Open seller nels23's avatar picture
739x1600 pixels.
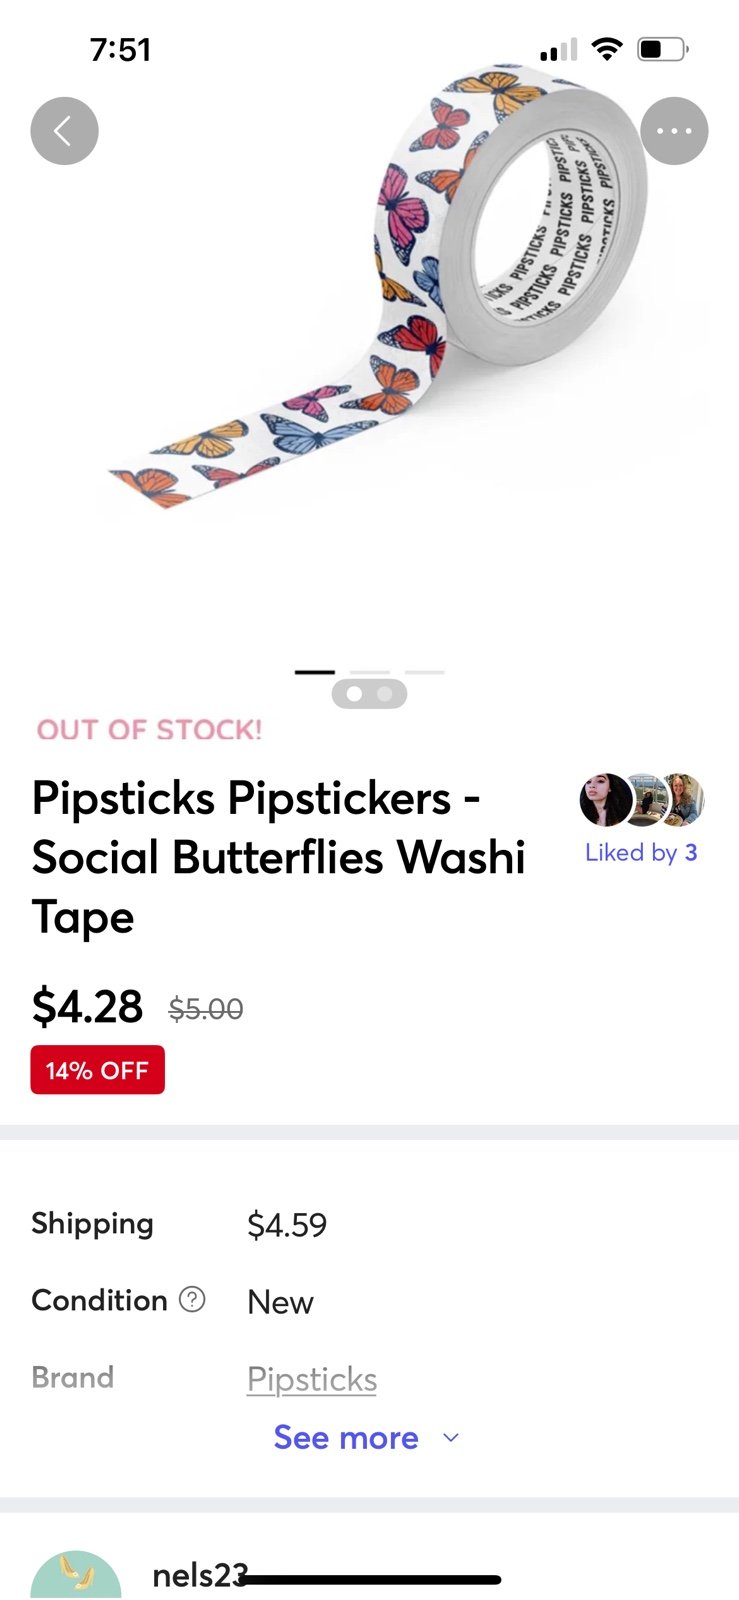76,1576
